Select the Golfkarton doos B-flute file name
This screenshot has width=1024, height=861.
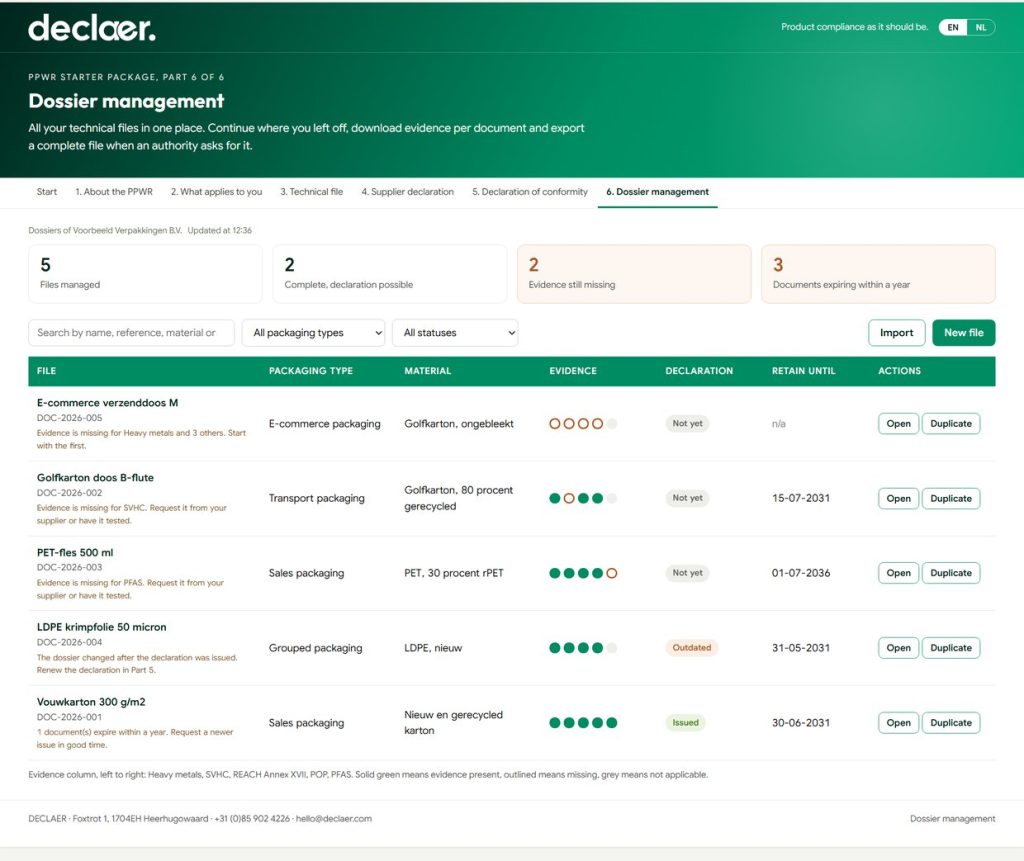[95, 478]
